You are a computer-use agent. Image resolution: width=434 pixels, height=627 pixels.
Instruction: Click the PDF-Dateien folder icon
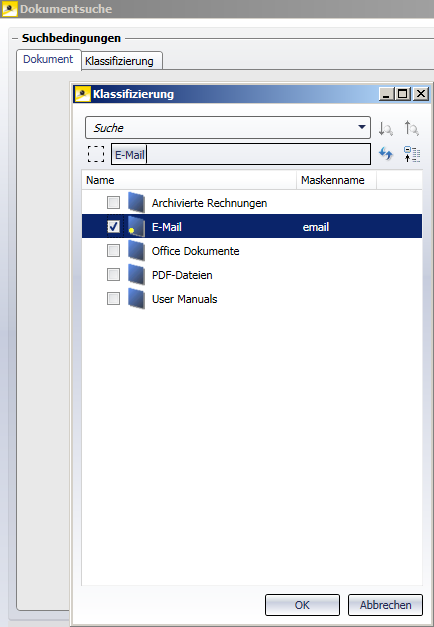[136, 274]
